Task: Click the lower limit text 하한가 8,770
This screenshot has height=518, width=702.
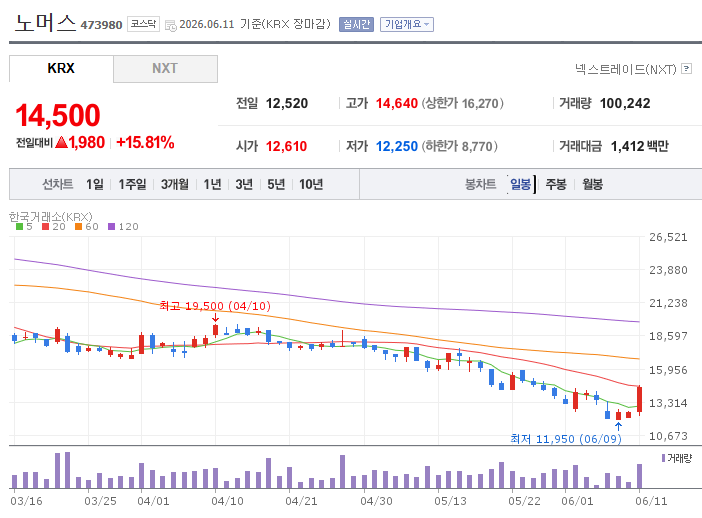Action: point(459,146)
